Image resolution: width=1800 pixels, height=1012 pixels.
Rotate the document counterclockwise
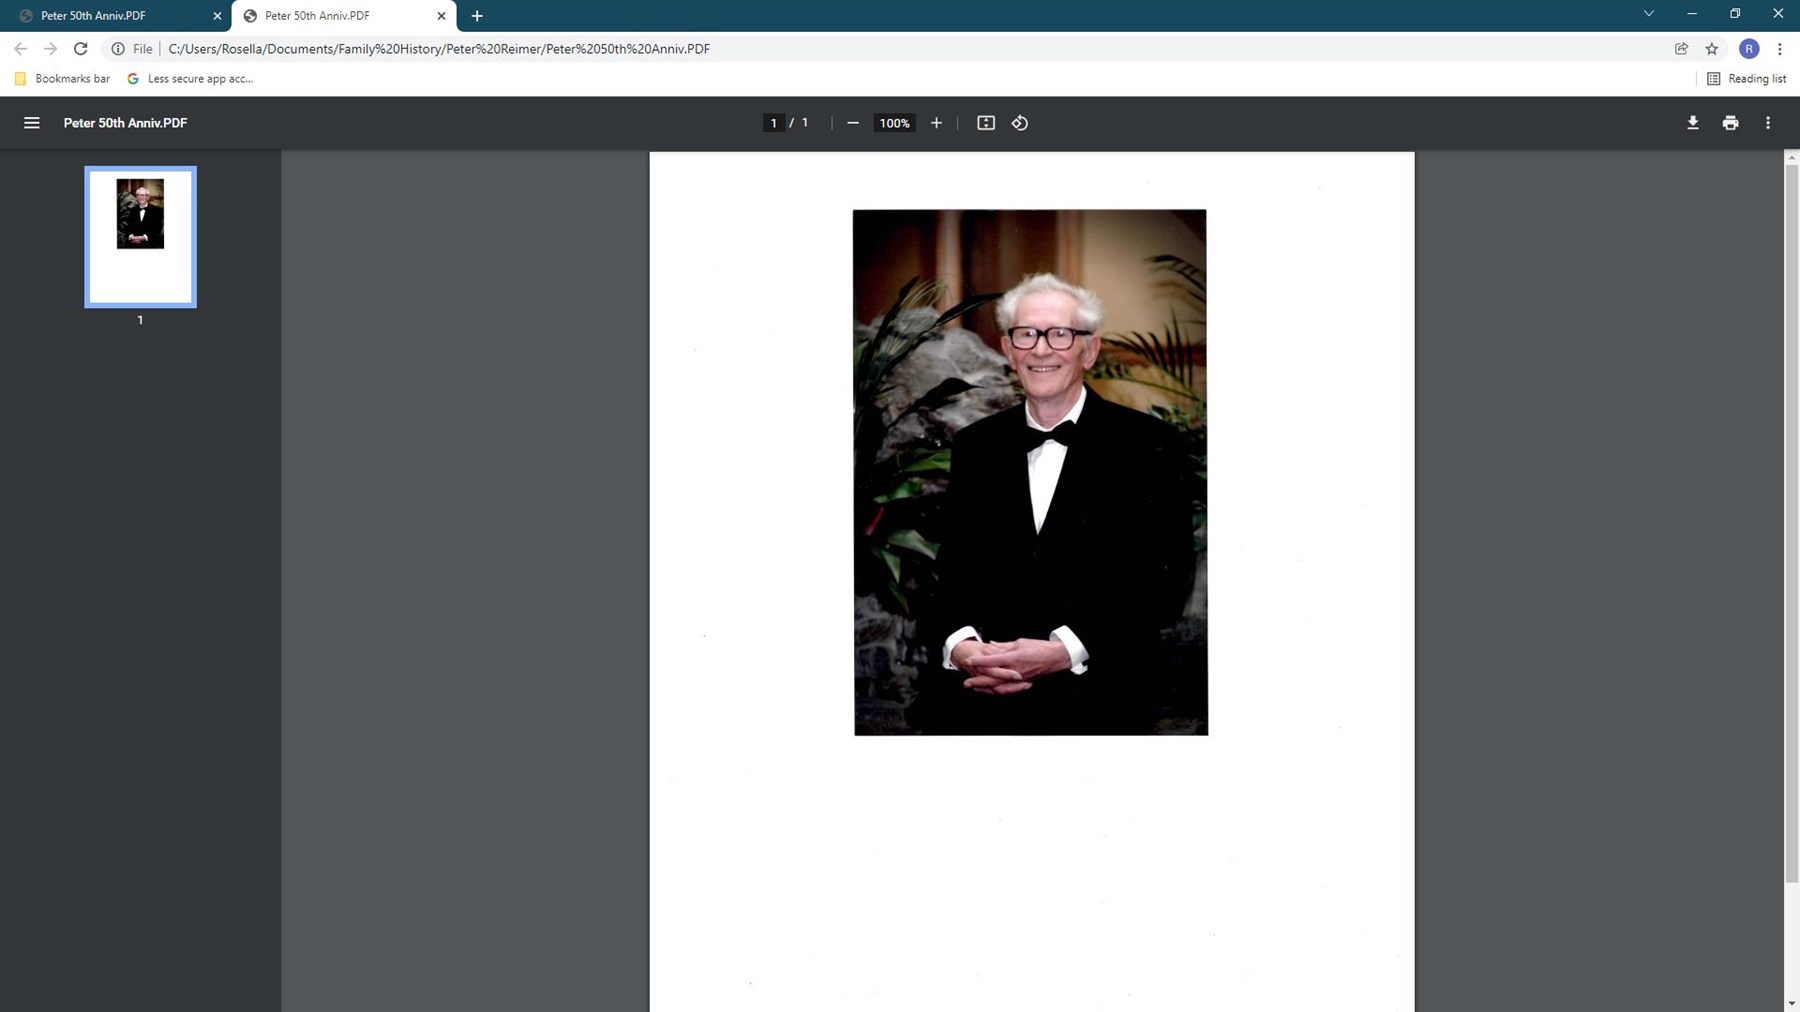1020,123
